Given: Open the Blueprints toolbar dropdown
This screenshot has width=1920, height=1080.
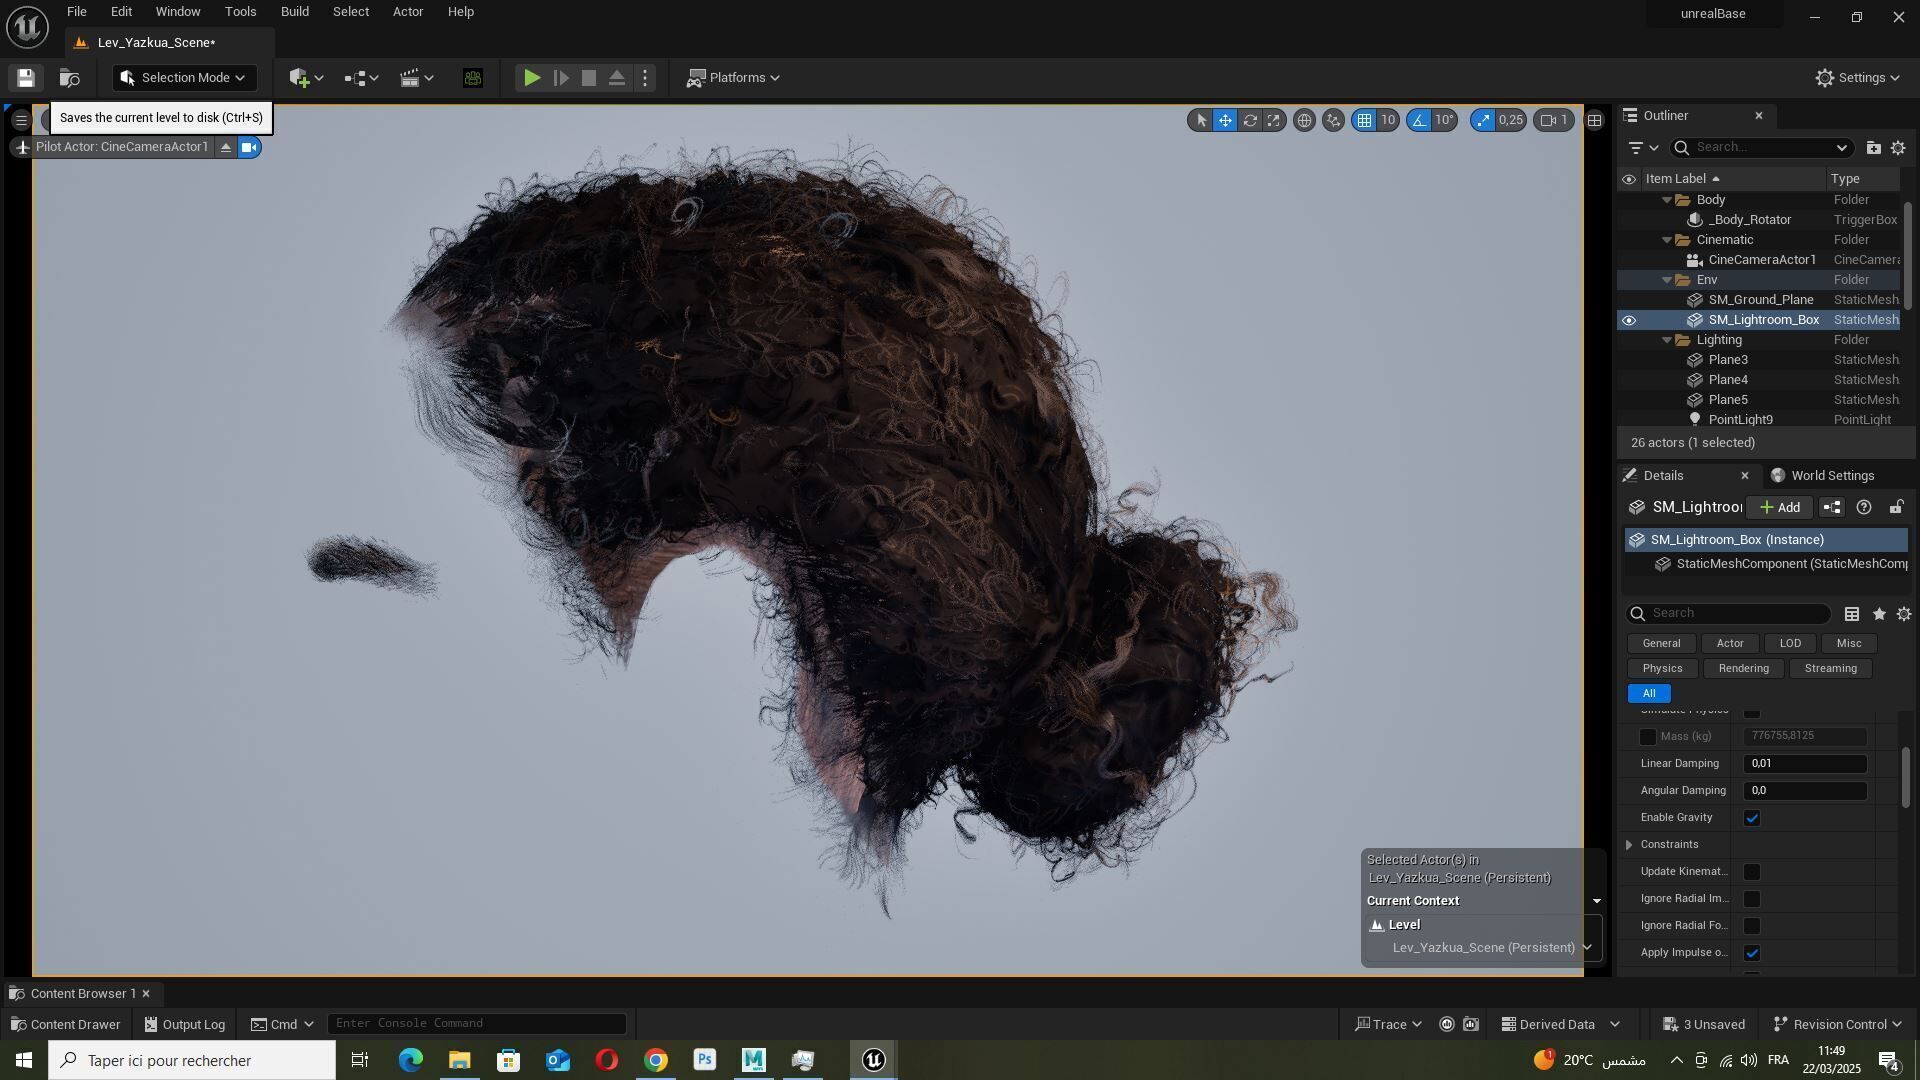Looking at the screenshot, I should pyautogui.click(x=361, y=78).
